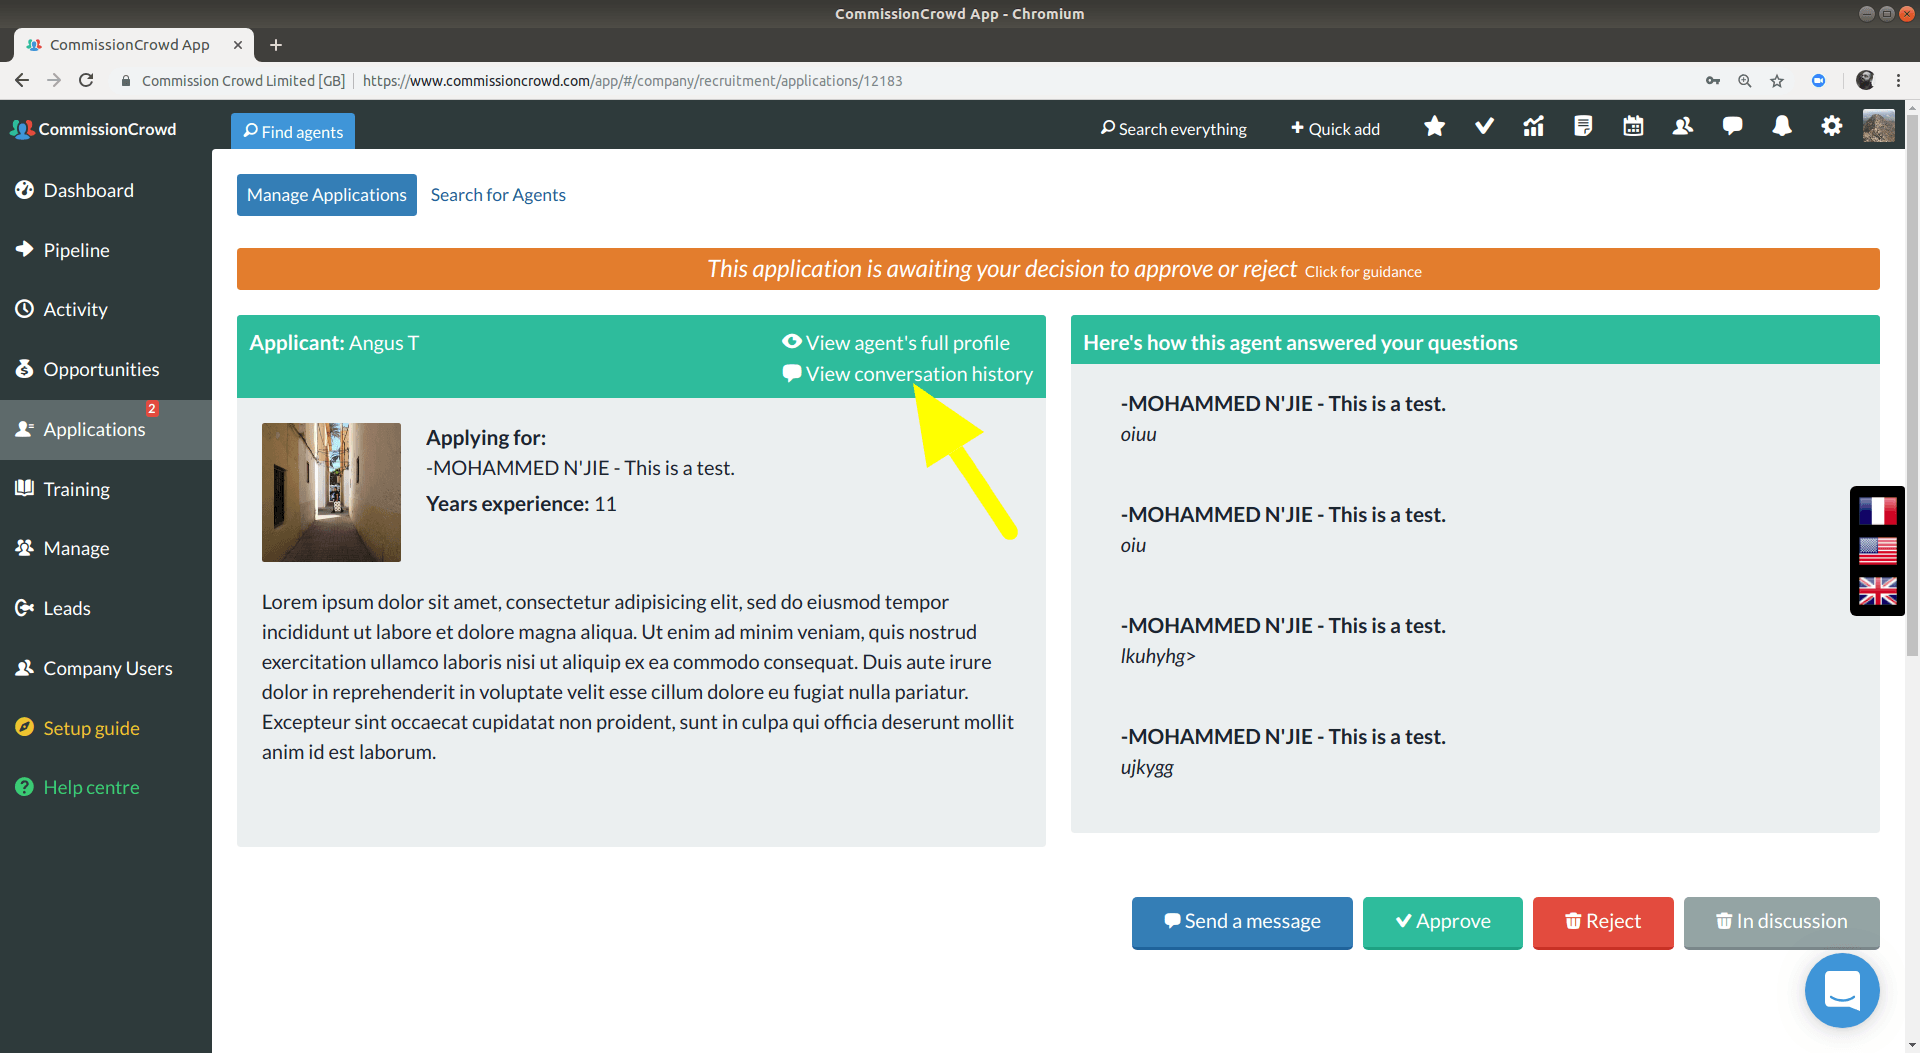Open Chromium's three-dot browser menu
Screen dimensions: 1920x1053
[x=1898, y=81]
